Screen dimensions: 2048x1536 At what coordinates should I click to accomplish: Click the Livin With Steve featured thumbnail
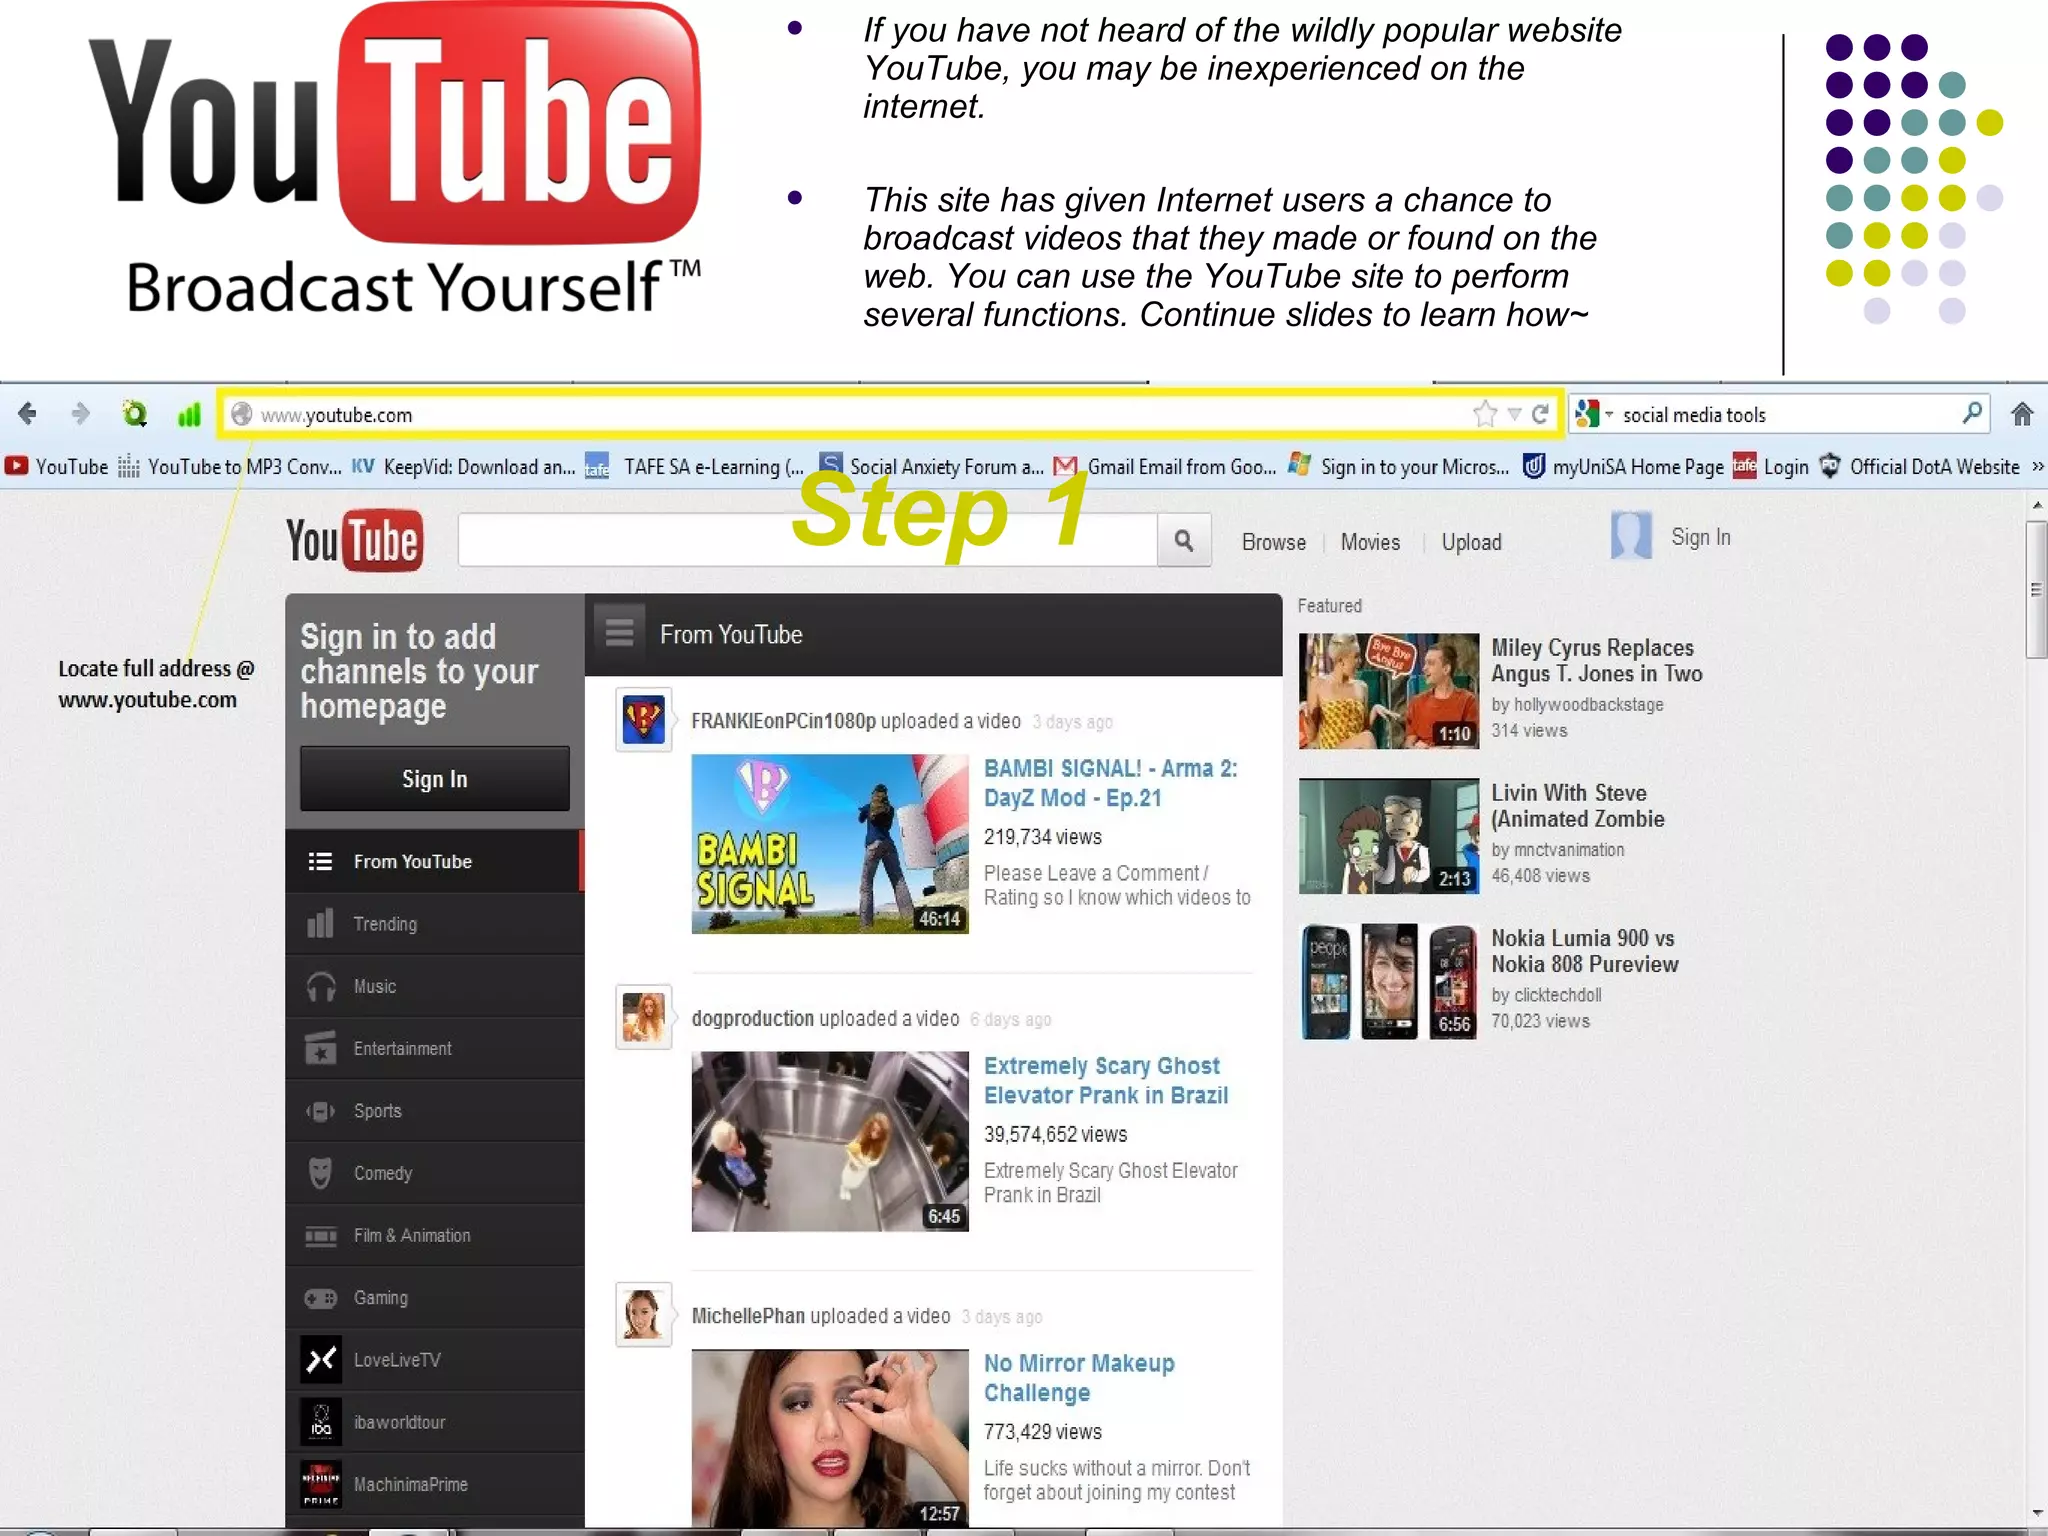(1389, 836)
